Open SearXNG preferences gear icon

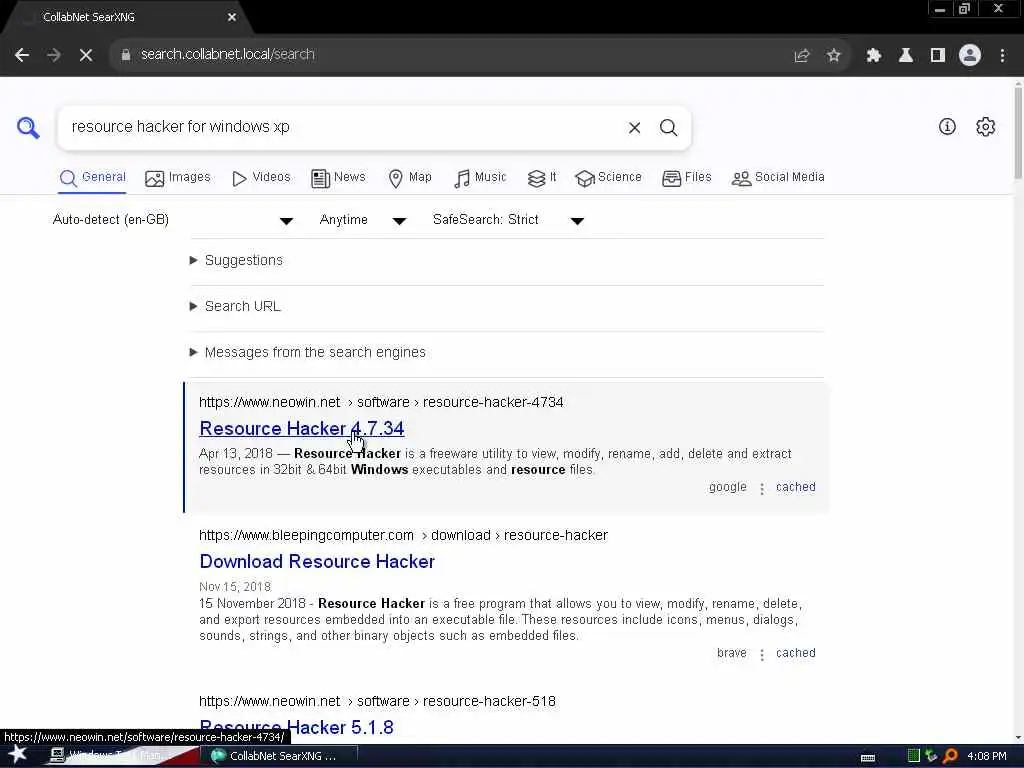985,127
